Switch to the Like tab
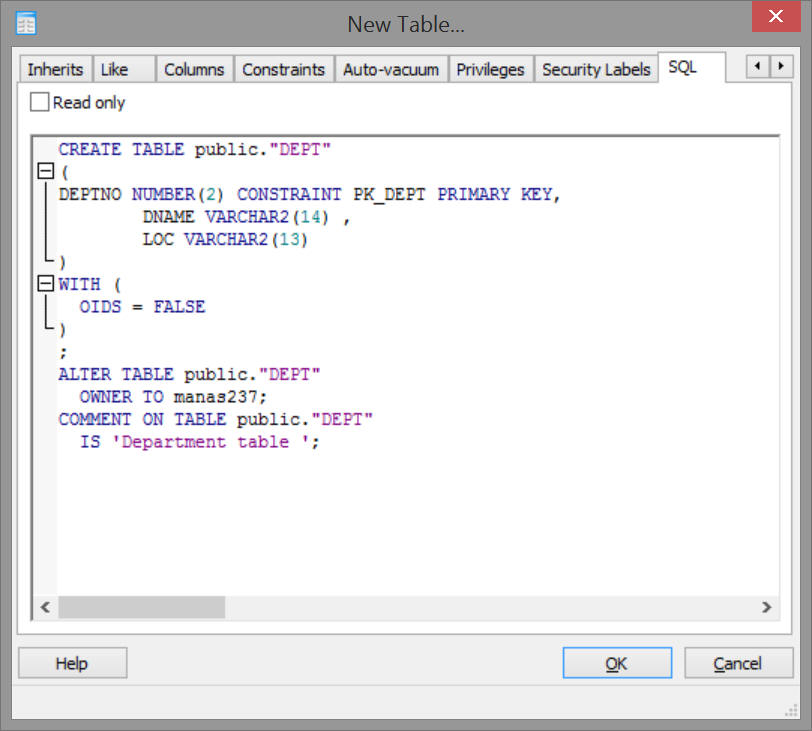Image resolution: width=812 pixels, height=731 pixels. (x=115, y=69)
